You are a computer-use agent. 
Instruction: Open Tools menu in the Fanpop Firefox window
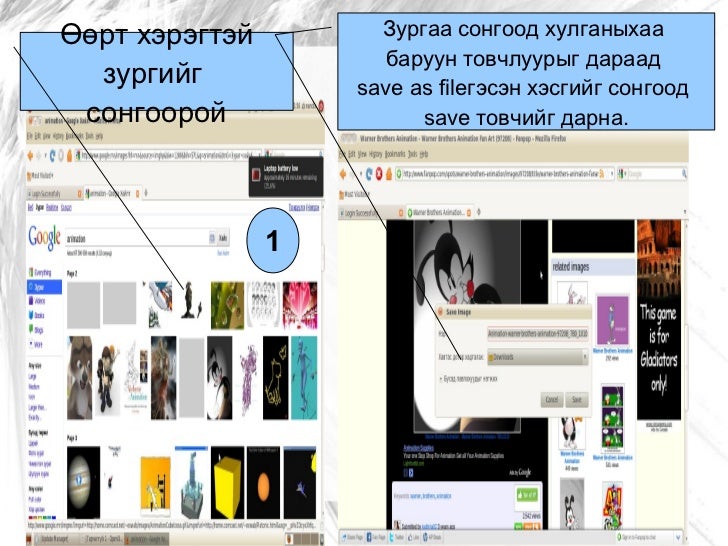pos(412,154)
